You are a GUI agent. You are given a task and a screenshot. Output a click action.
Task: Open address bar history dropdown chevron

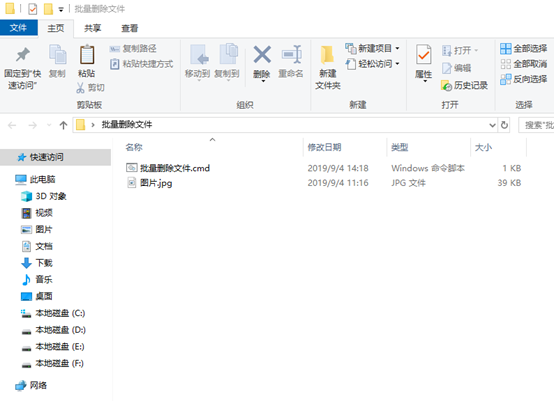click(x=492, y=125)
